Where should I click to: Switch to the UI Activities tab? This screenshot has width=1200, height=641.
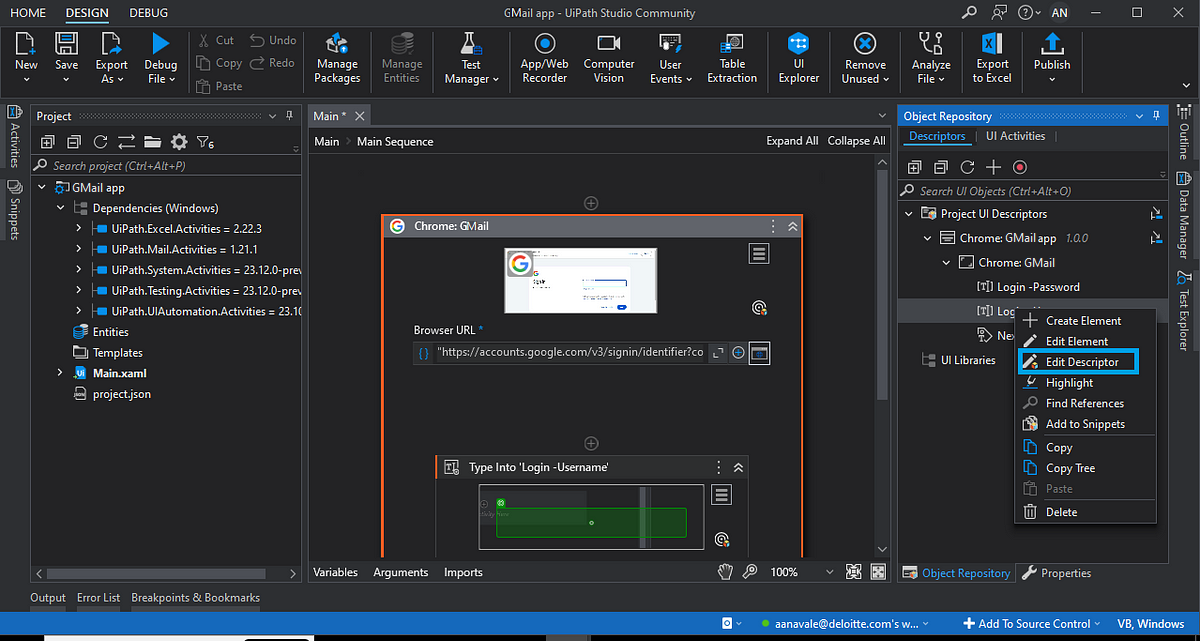pyautogui.click(x=1015, y=136)
